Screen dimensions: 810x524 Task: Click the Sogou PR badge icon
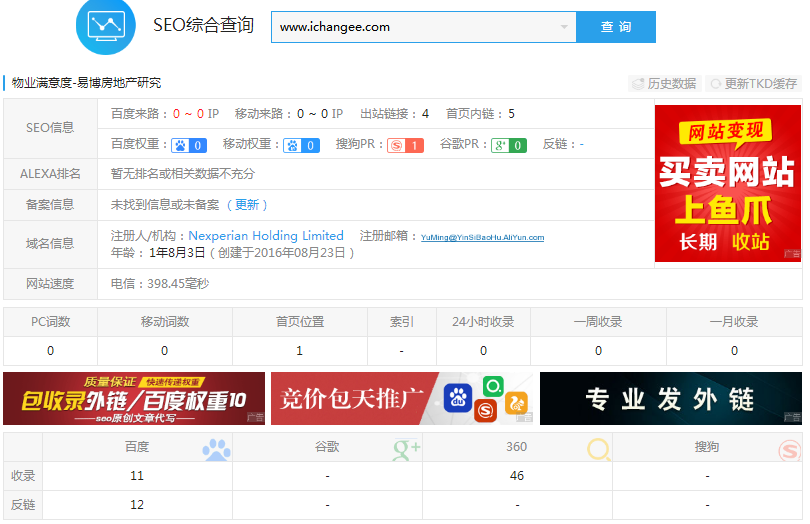(397, 145)
